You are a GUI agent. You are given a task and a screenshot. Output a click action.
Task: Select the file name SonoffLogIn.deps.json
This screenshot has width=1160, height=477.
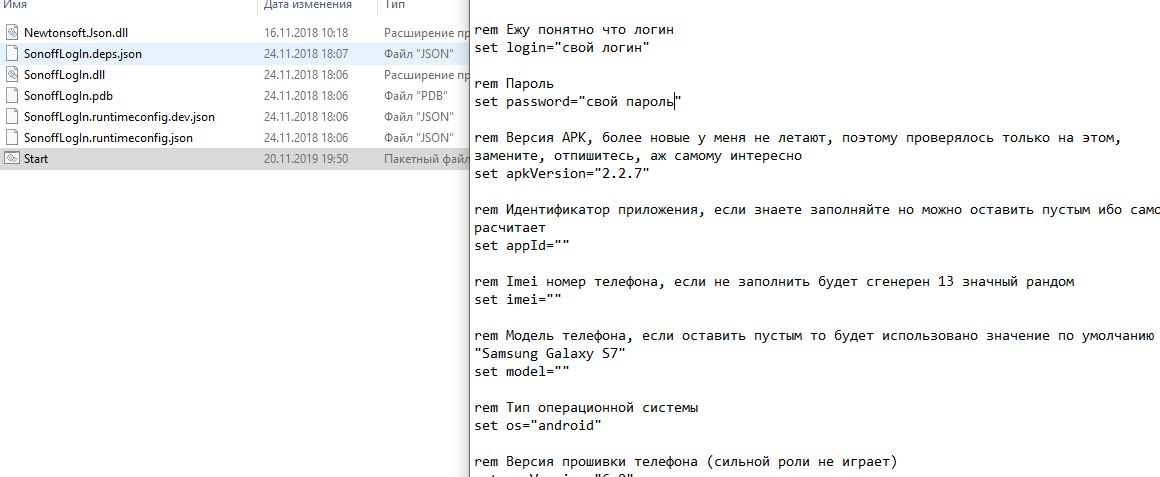coord(83,53)
